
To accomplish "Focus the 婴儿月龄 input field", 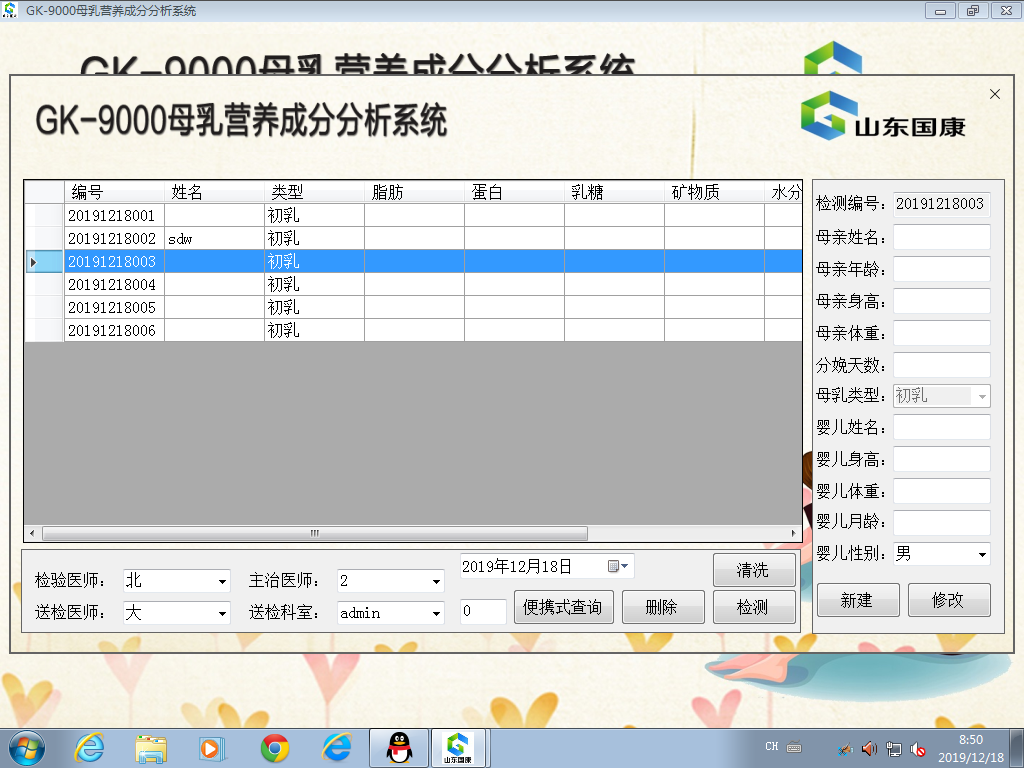I will [942, 522].
